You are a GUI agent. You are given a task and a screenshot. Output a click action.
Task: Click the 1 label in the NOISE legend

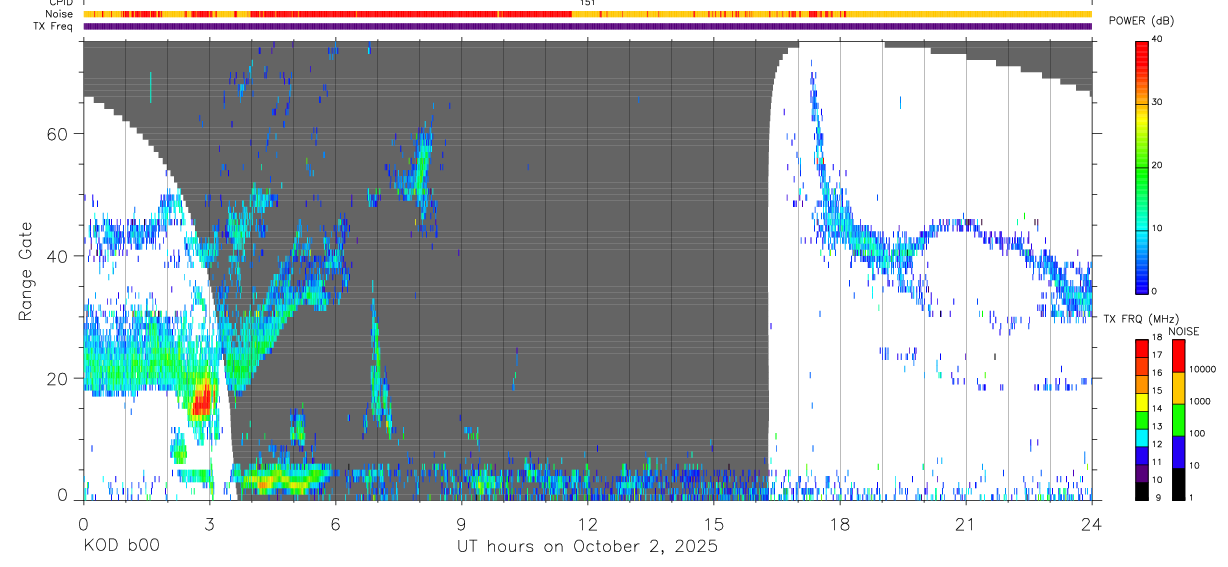1190,497
